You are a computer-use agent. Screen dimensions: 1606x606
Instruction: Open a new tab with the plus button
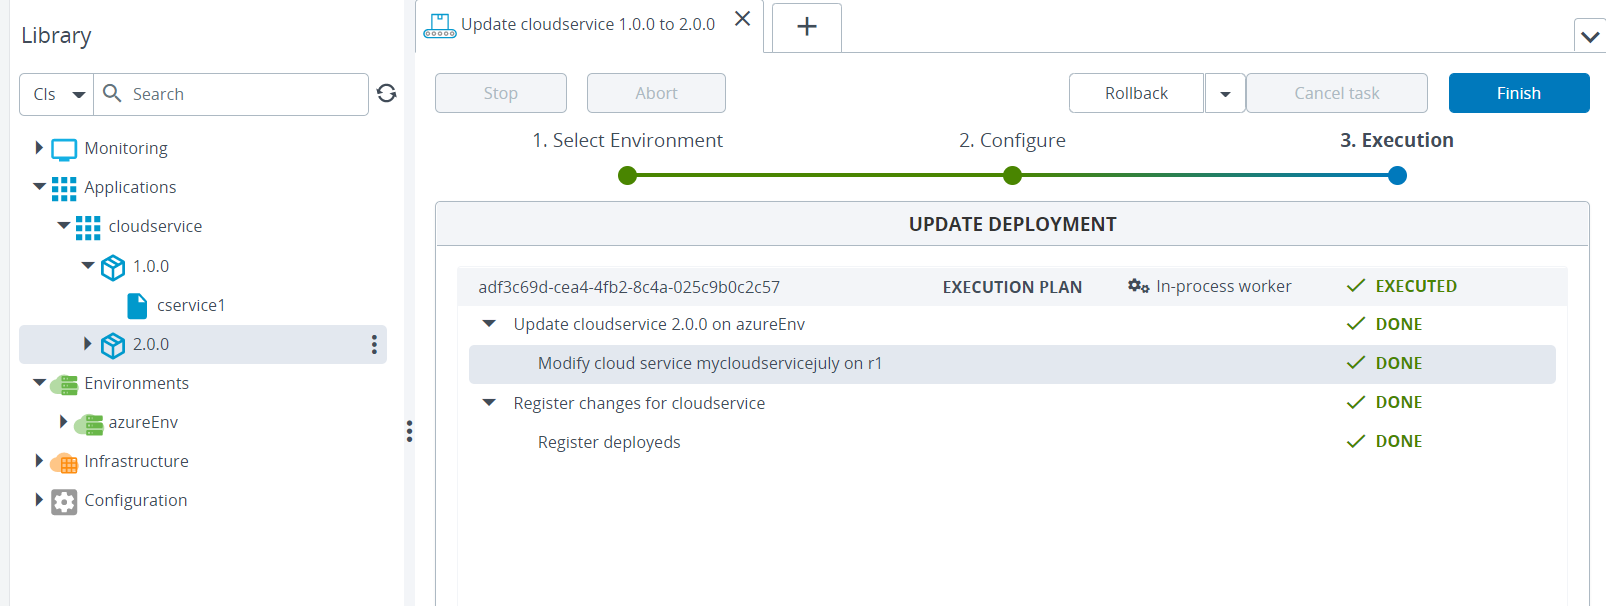(806, 27)
